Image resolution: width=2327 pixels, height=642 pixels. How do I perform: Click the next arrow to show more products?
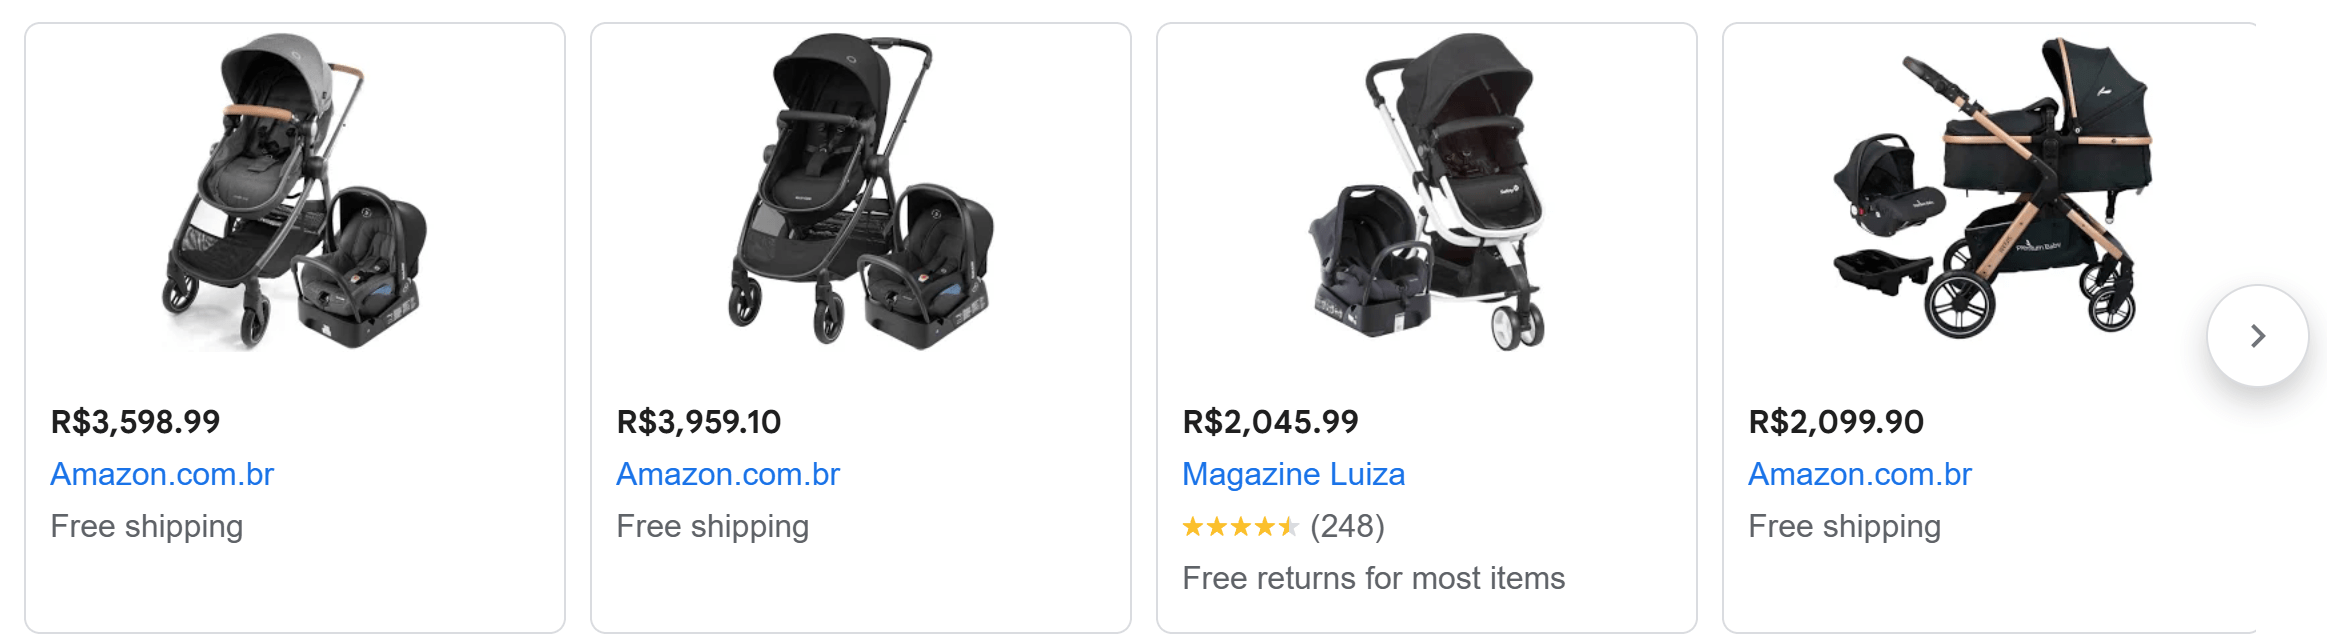click(2257, 336)
